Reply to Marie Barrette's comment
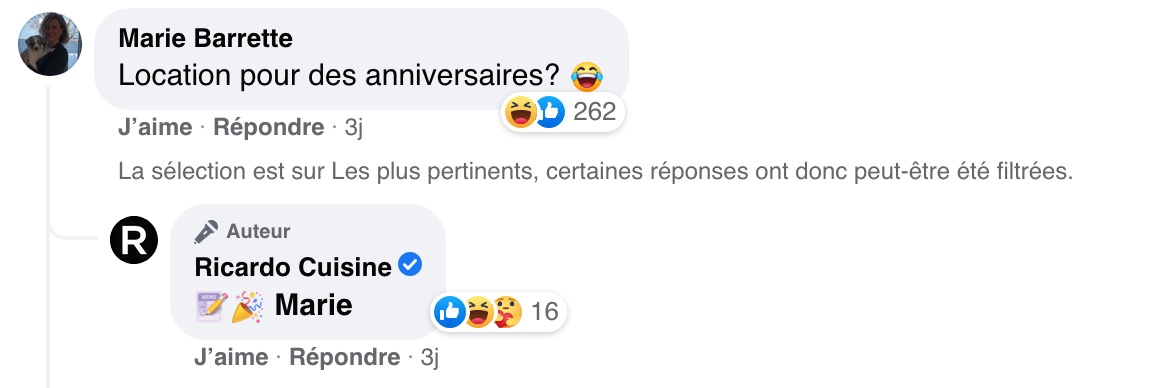Image resolution: width=1152 pixels, height=388 pixels. coord(269,128)
